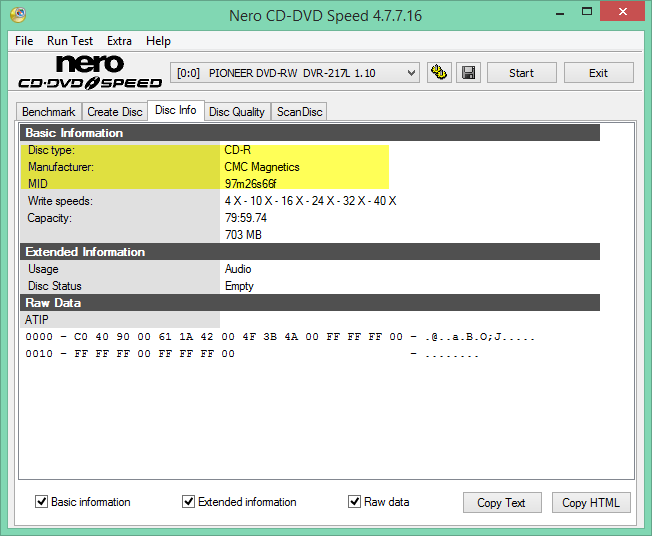Click the 'Raw Data' section header

point(310,303)
